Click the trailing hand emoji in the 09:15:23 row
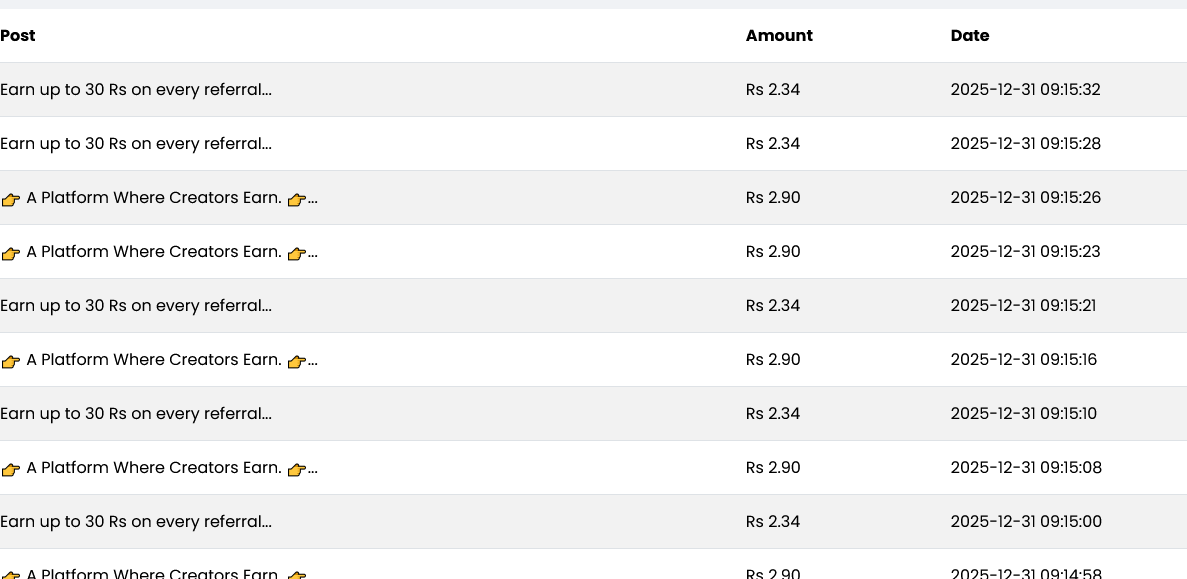Image resolution: width=1187 pixels, height=579 pixels. (x=297, y=253)
